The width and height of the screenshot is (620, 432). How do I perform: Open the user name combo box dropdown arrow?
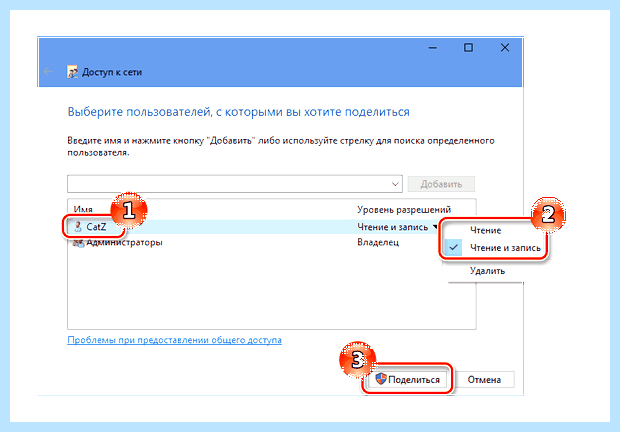point(395,184)
